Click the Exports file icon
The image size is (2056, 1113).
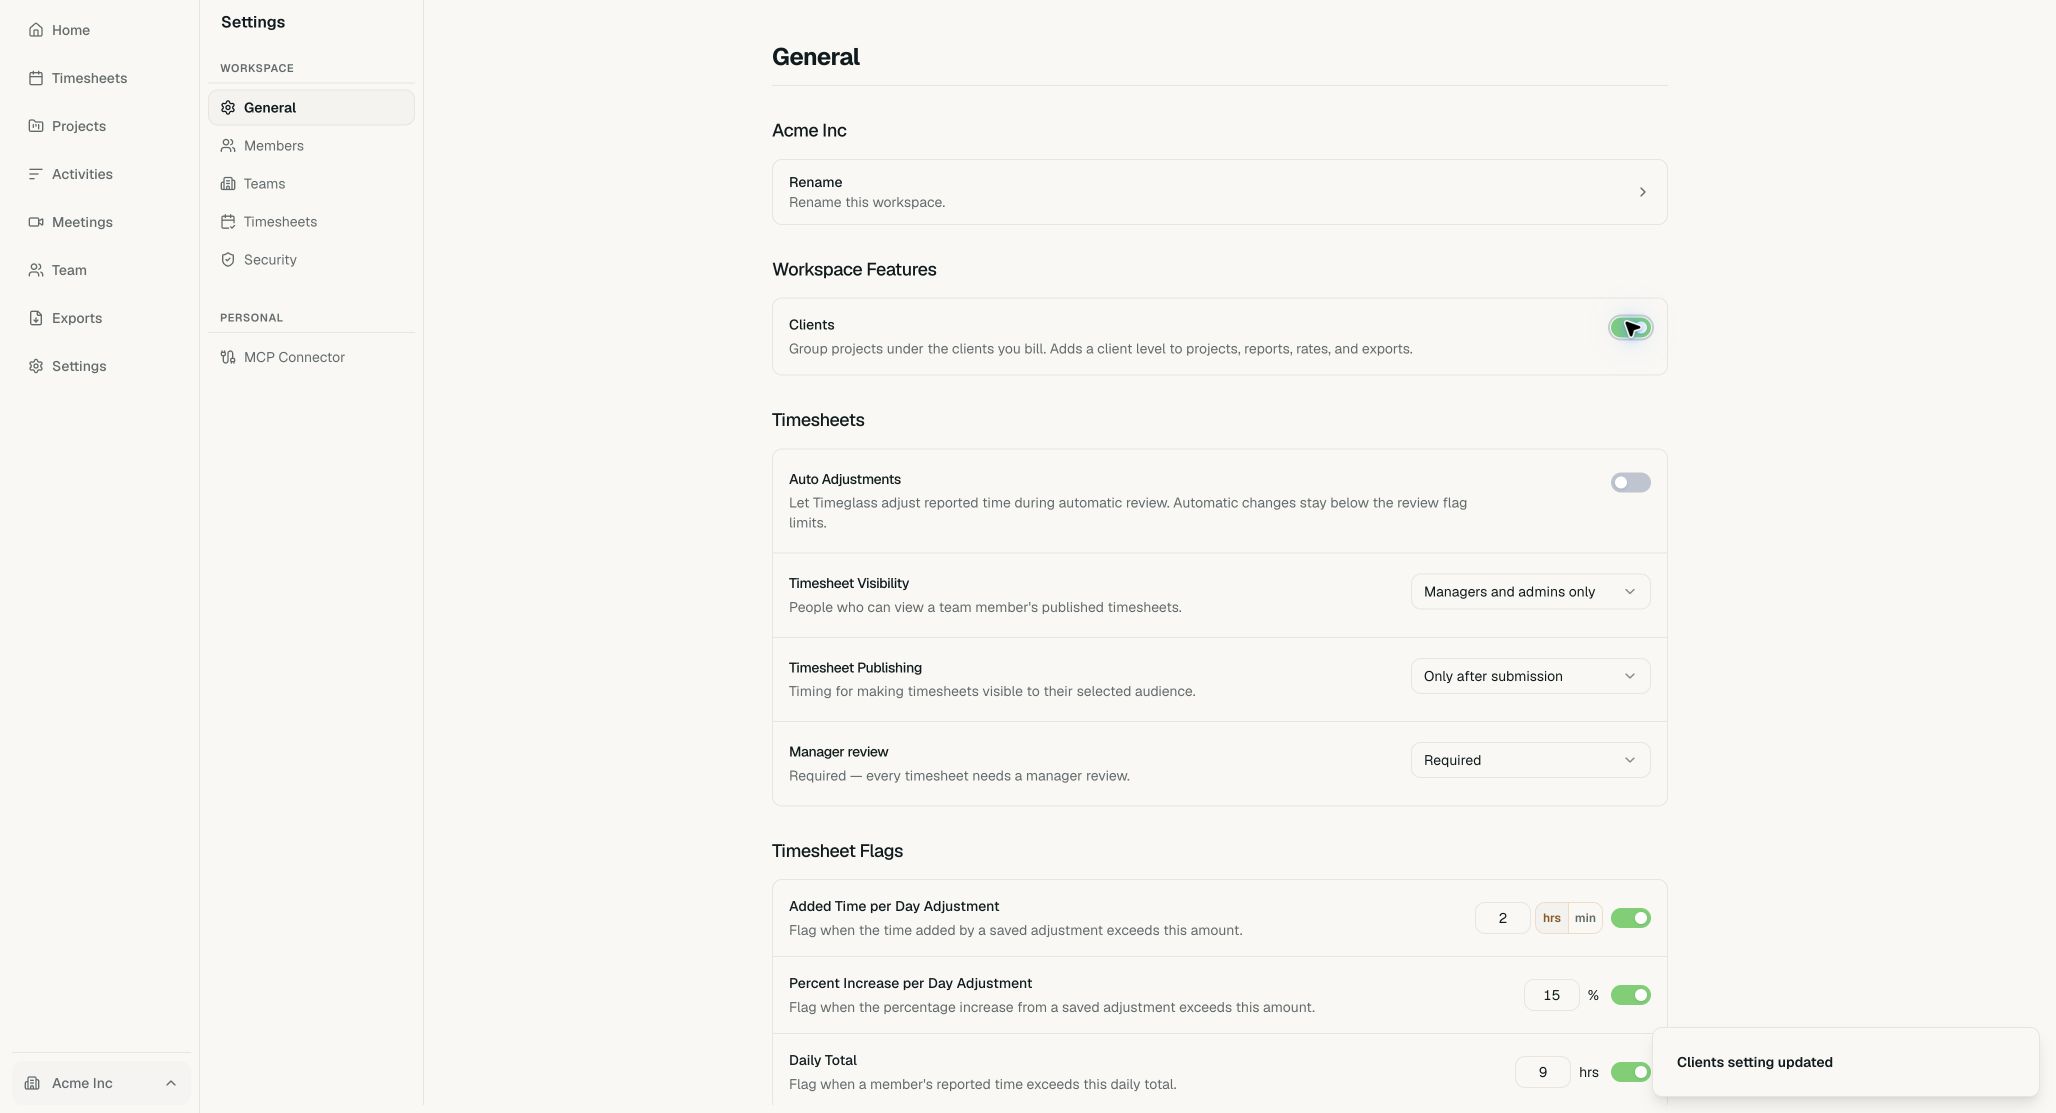pos(36,318)
